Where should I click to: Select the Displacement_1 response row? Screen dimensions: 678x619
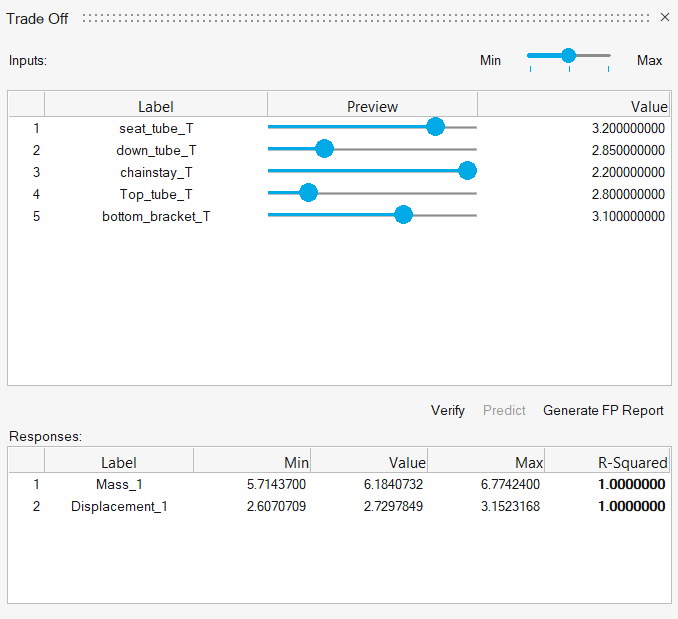[x=120, y=506]
